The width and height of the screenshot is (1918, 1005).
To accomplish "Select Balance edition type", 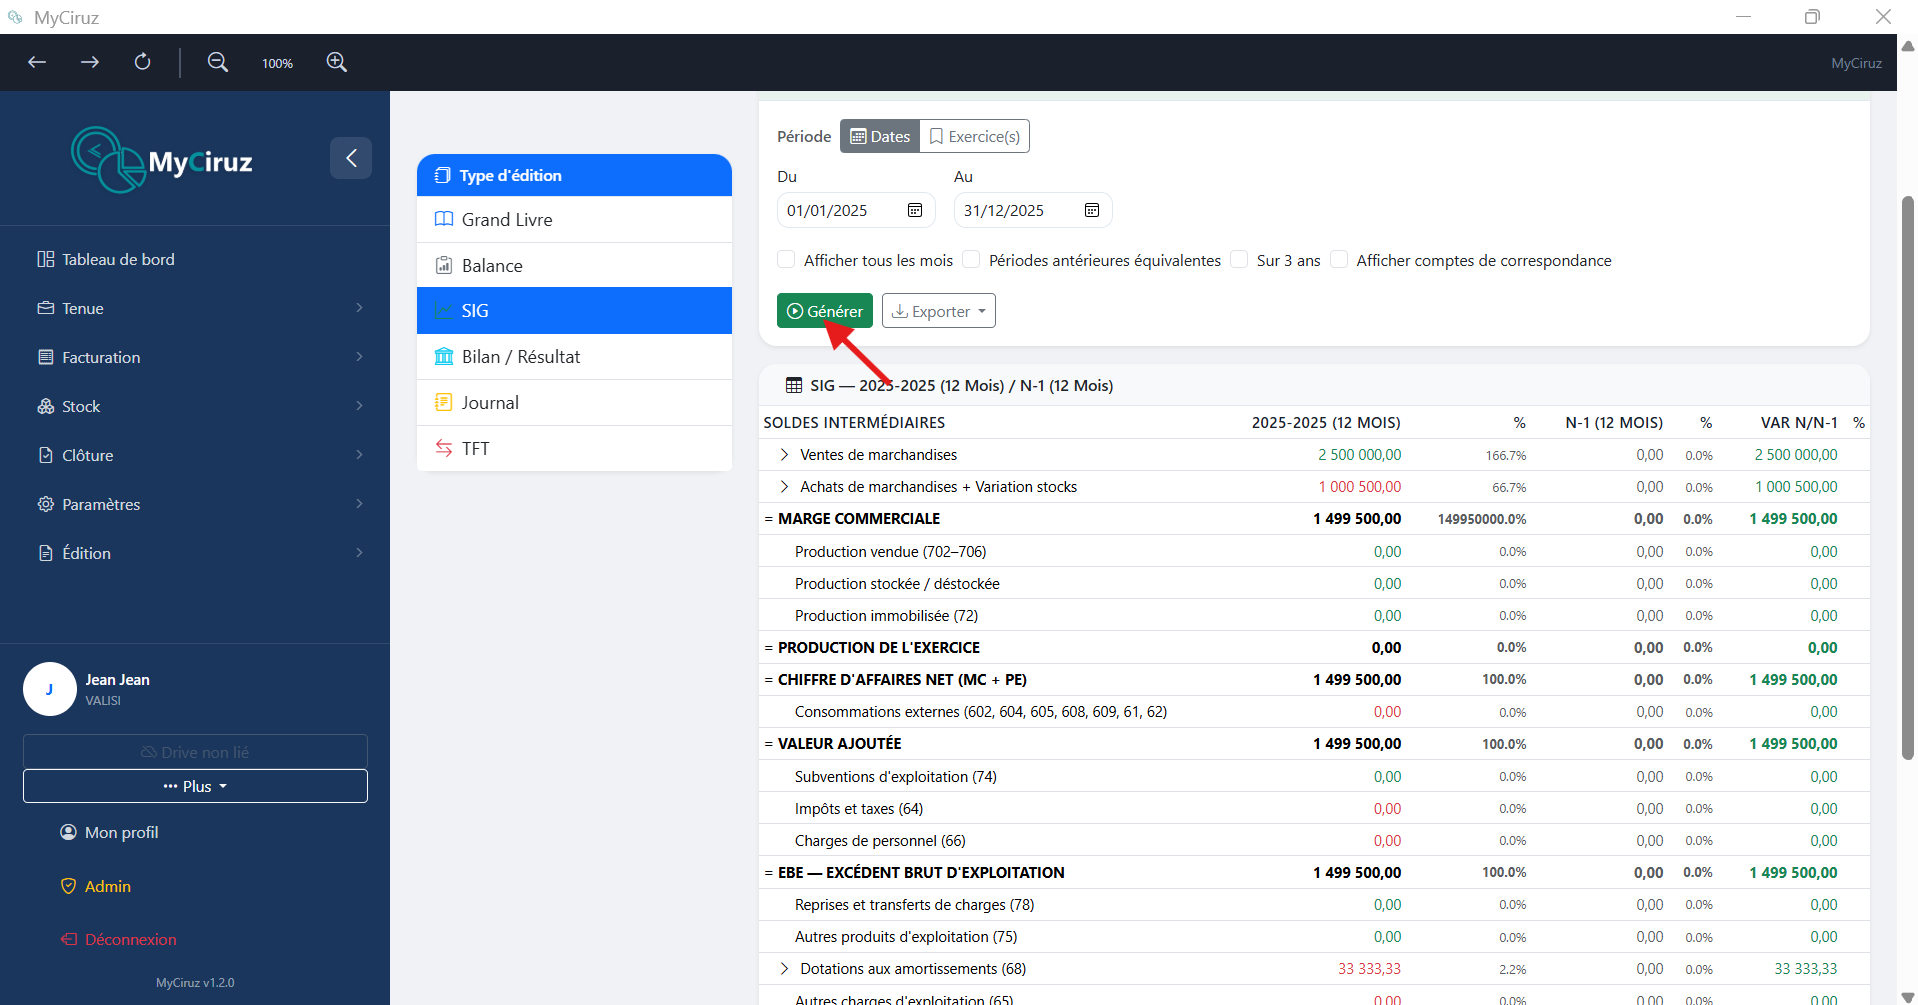I will pyautogui.click(x=574, y=266).
